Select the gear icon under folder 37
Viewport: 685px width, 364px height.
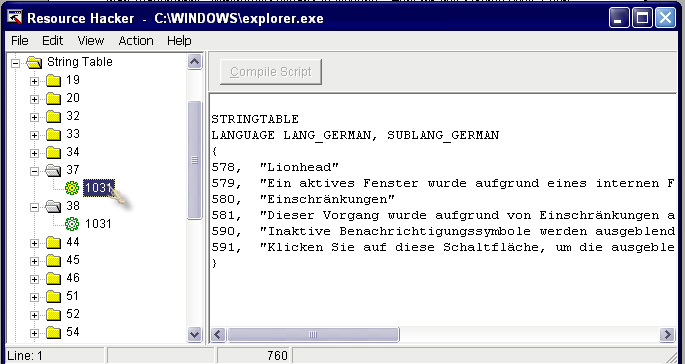click(72, 188)
